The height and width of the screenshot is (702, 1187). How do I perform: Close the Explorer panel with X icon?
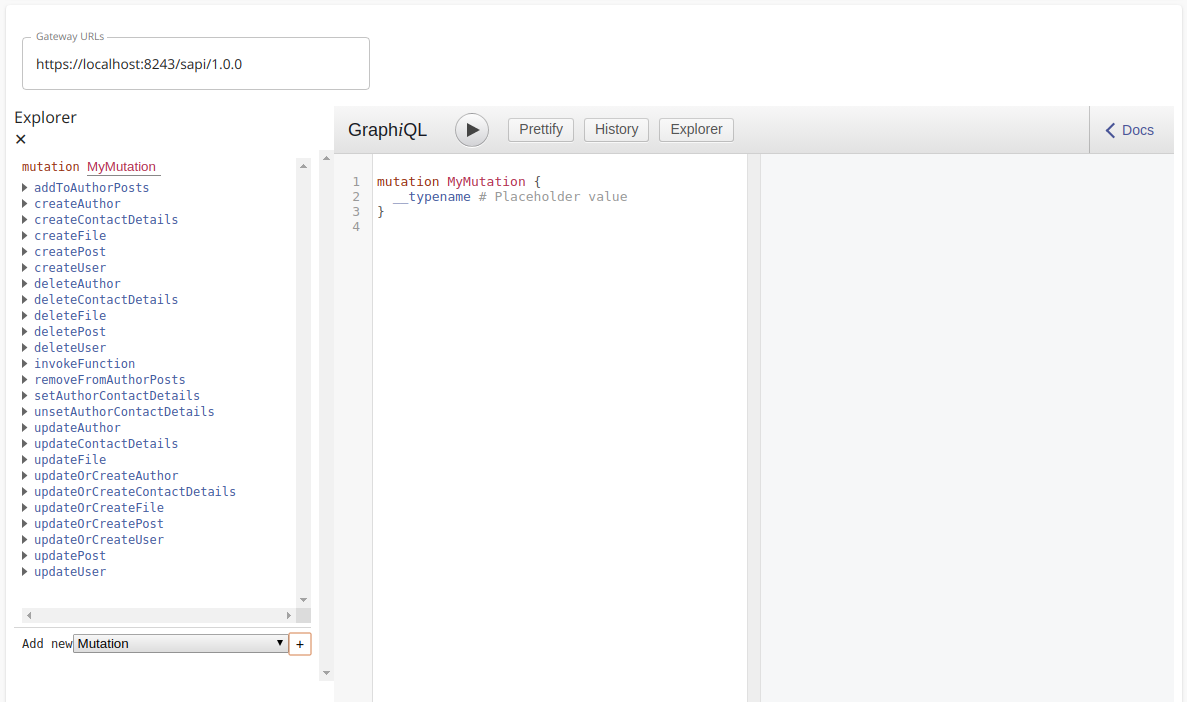point(20,139)
